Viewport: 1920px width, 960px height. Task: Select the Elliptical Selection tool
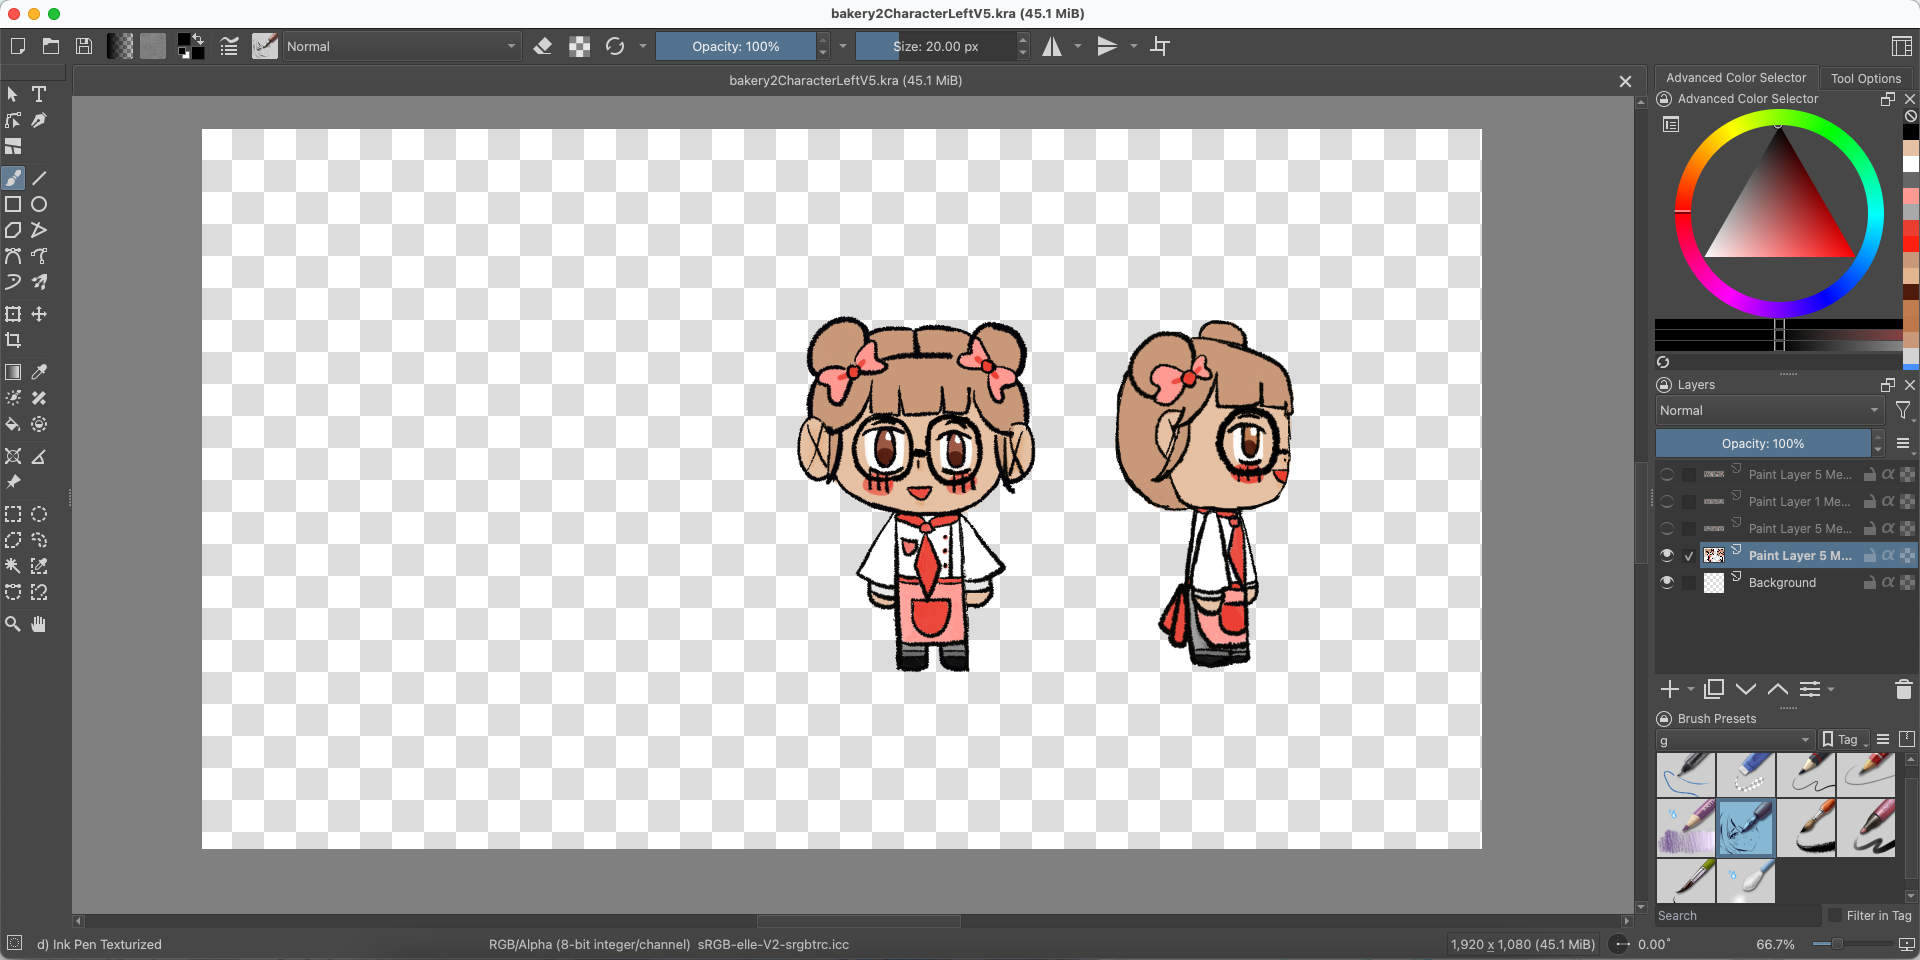tap(39, 514)
